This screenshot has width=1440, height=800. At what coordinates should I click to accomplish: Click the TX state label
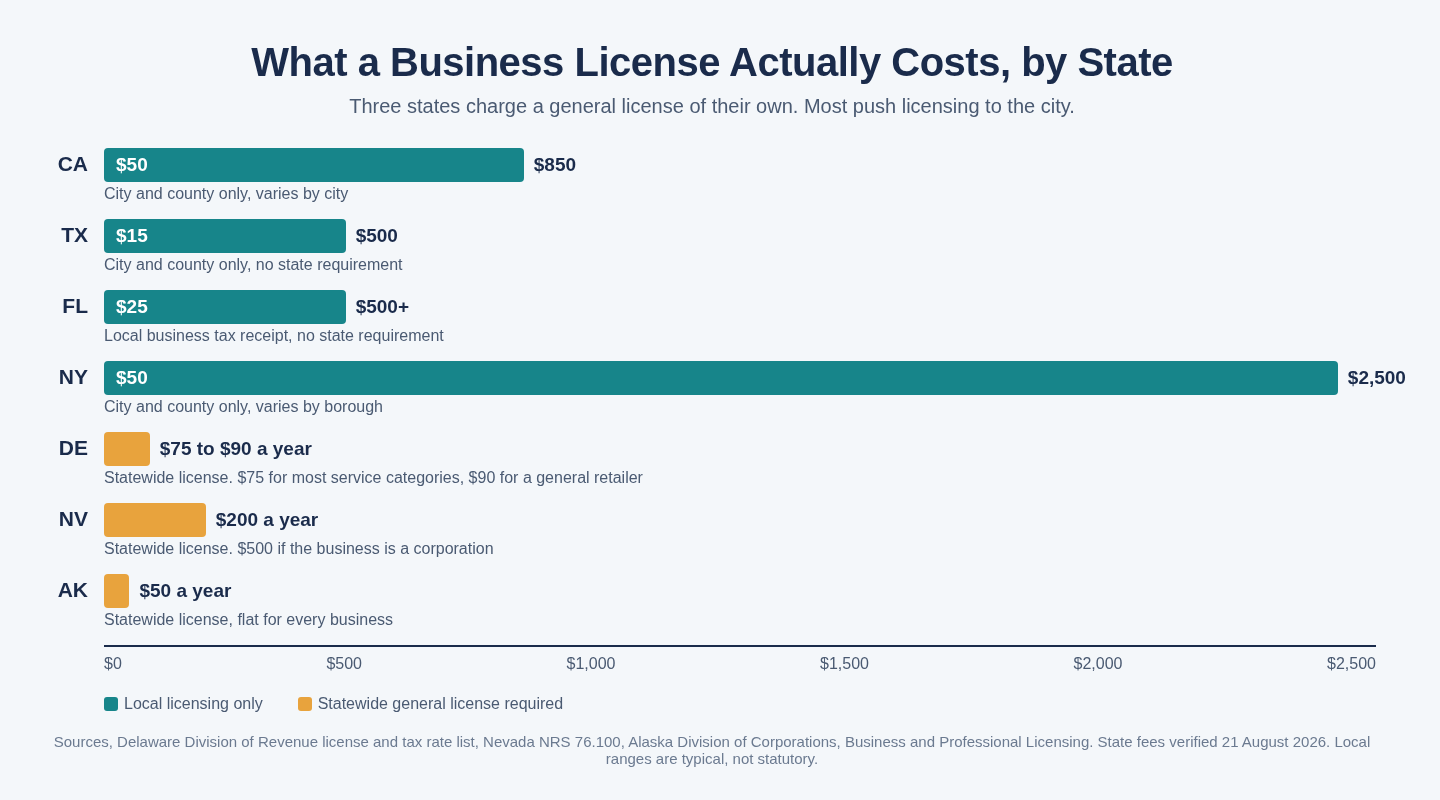tap(74, 235)
